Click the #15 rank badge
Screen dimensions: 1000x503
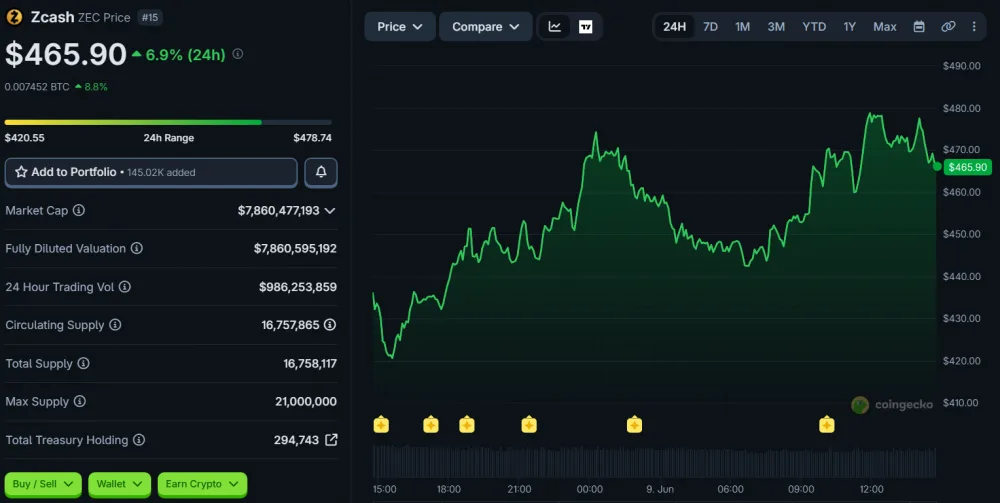point(150,17)
